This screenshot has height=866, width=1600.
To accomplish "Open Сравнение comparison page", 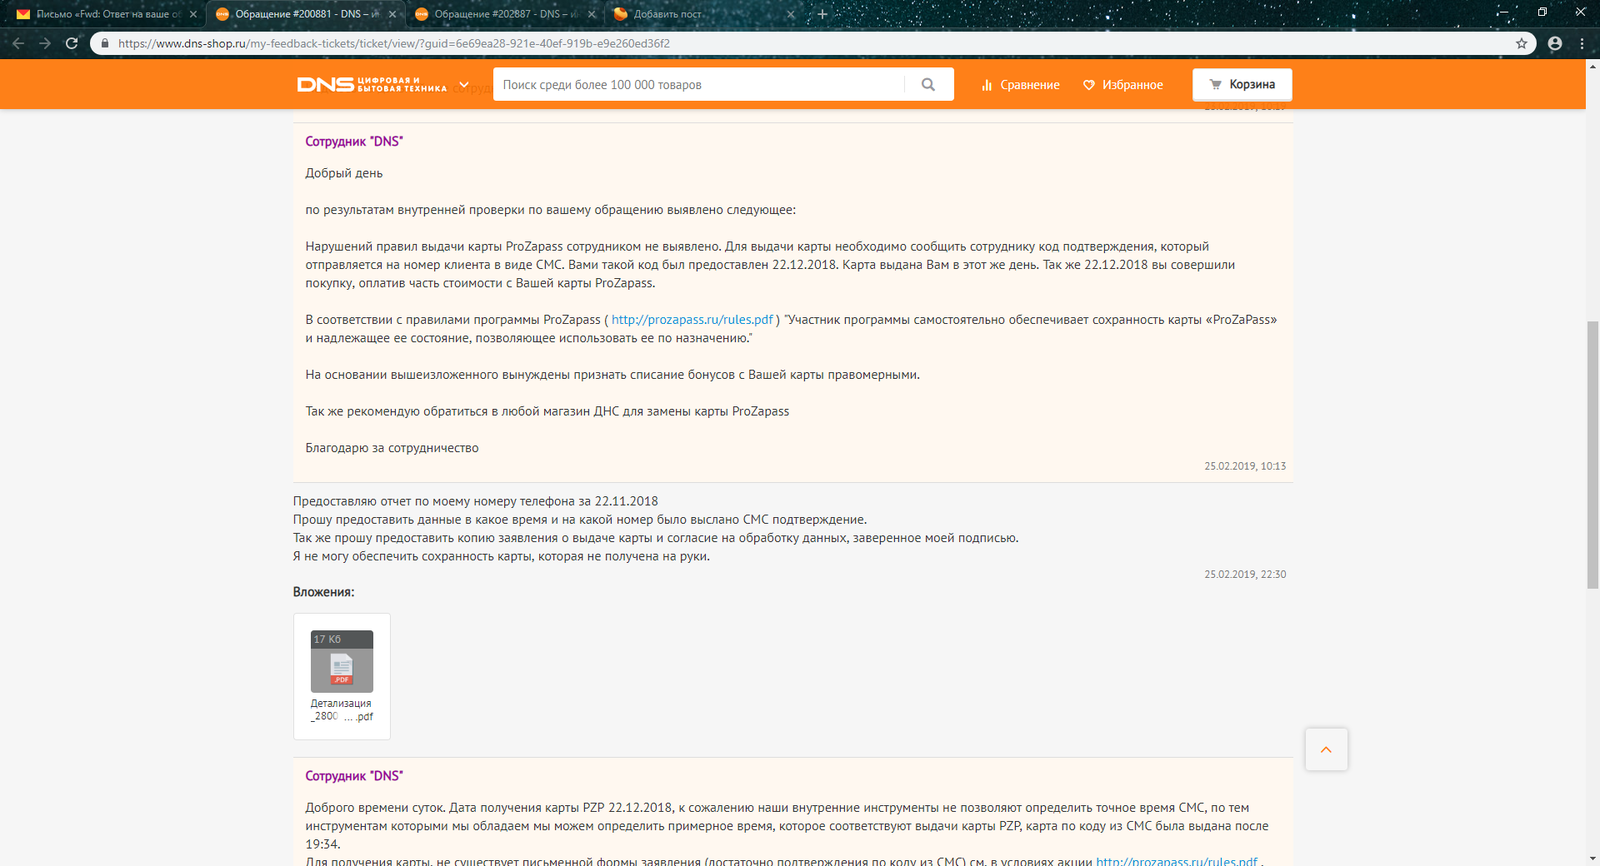I will 1020,85.
